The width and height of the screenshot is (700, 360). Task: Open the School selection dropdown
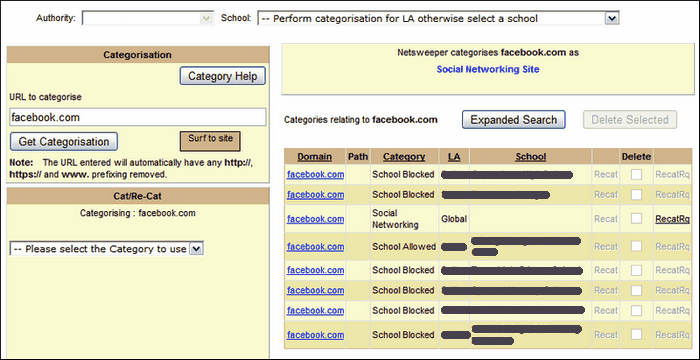[x=438, y=18]
